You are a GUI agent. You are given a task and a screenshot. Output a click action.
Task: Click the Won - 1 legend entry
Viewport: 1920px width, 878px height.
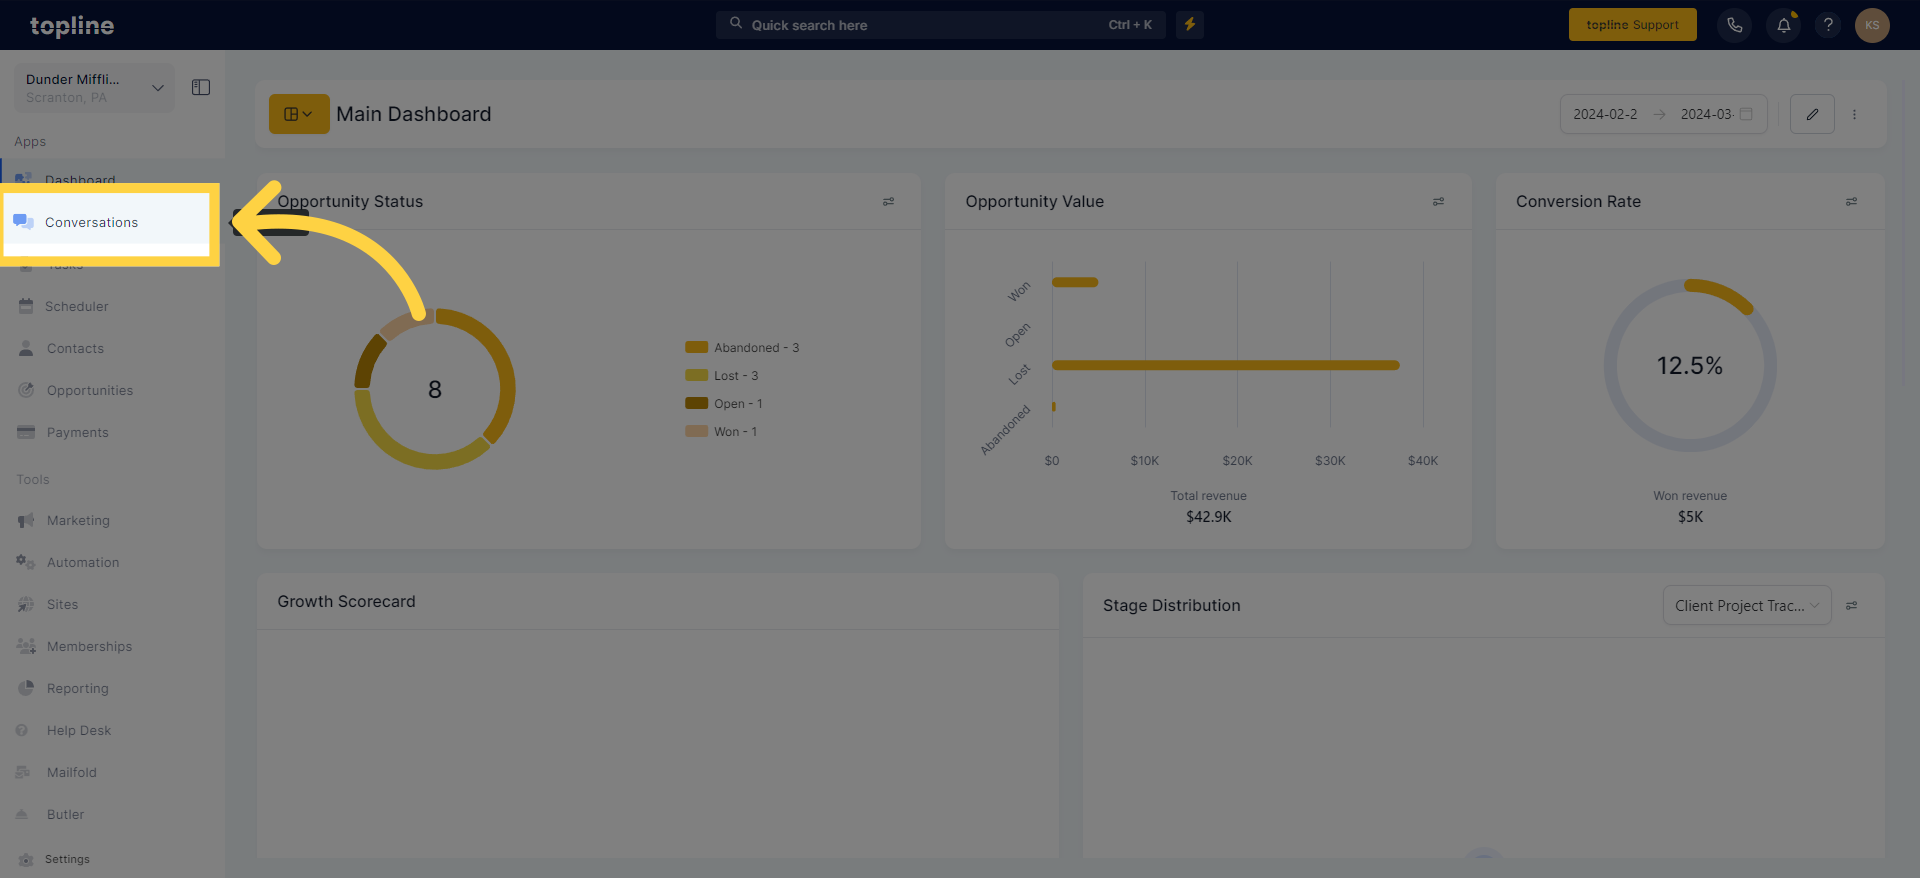(x=721, y=431)
